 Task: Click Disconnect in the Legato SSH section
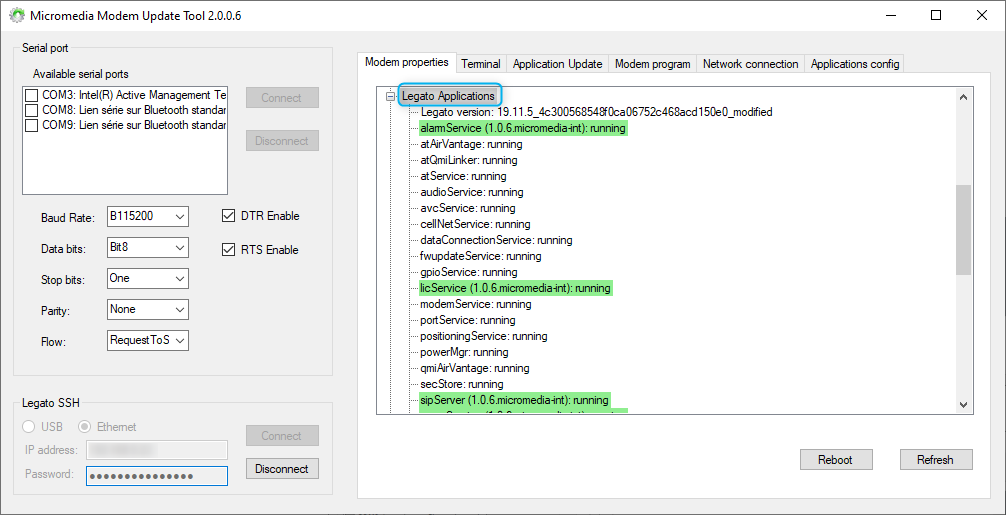[282, 469]
